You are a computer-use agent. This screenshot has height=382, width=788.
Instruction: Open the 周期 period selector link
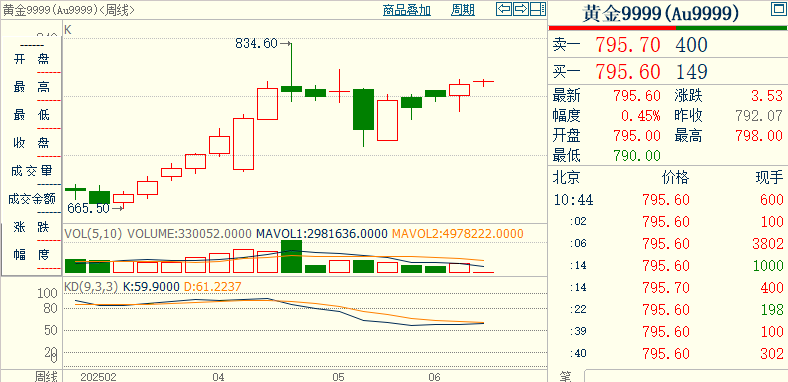point(463,10)
